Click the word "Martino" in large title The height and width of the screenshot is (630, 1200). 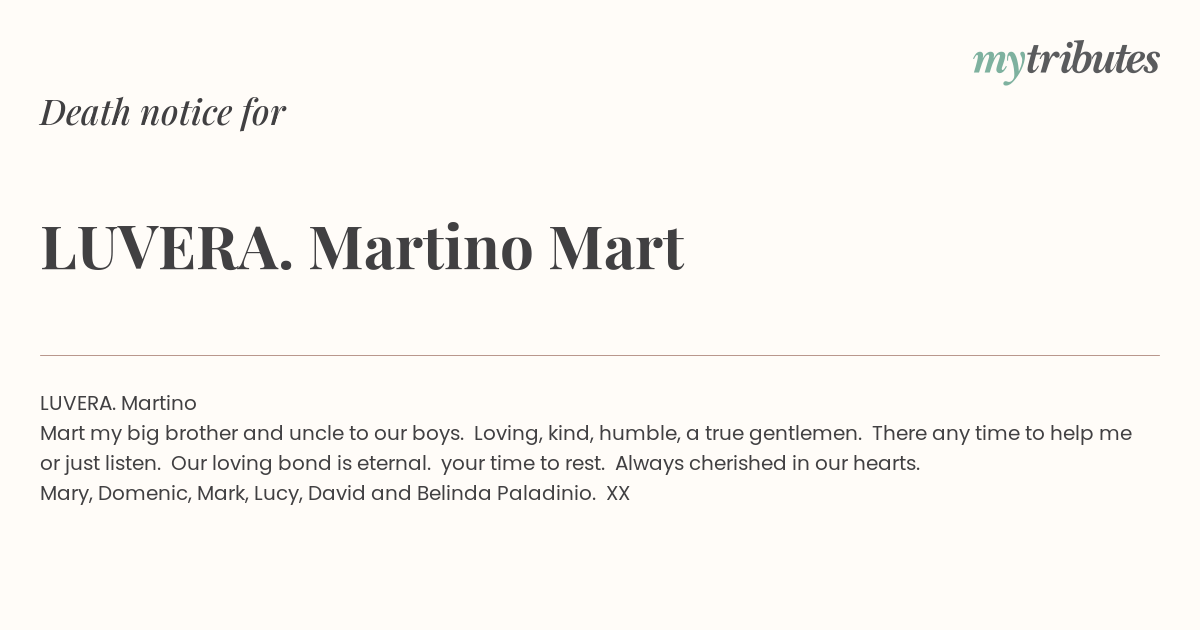[x=421, y=248]
